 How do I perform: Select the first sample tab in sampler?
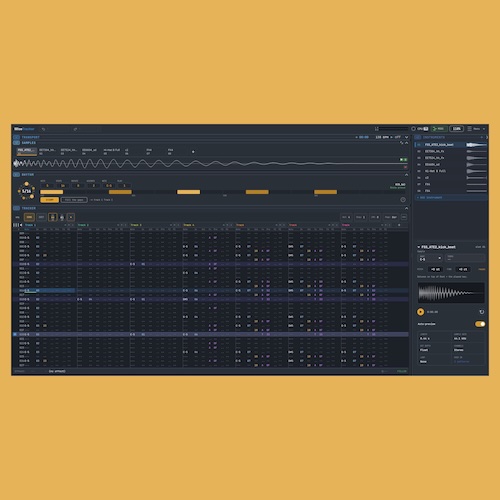point(27,151)
